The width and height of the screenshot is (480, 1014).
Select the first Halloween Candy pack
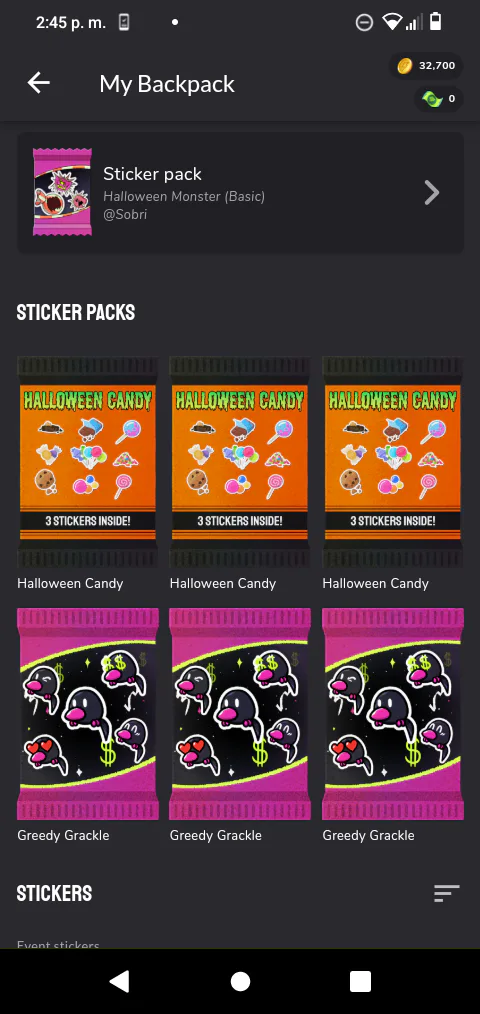pos(87,462)
